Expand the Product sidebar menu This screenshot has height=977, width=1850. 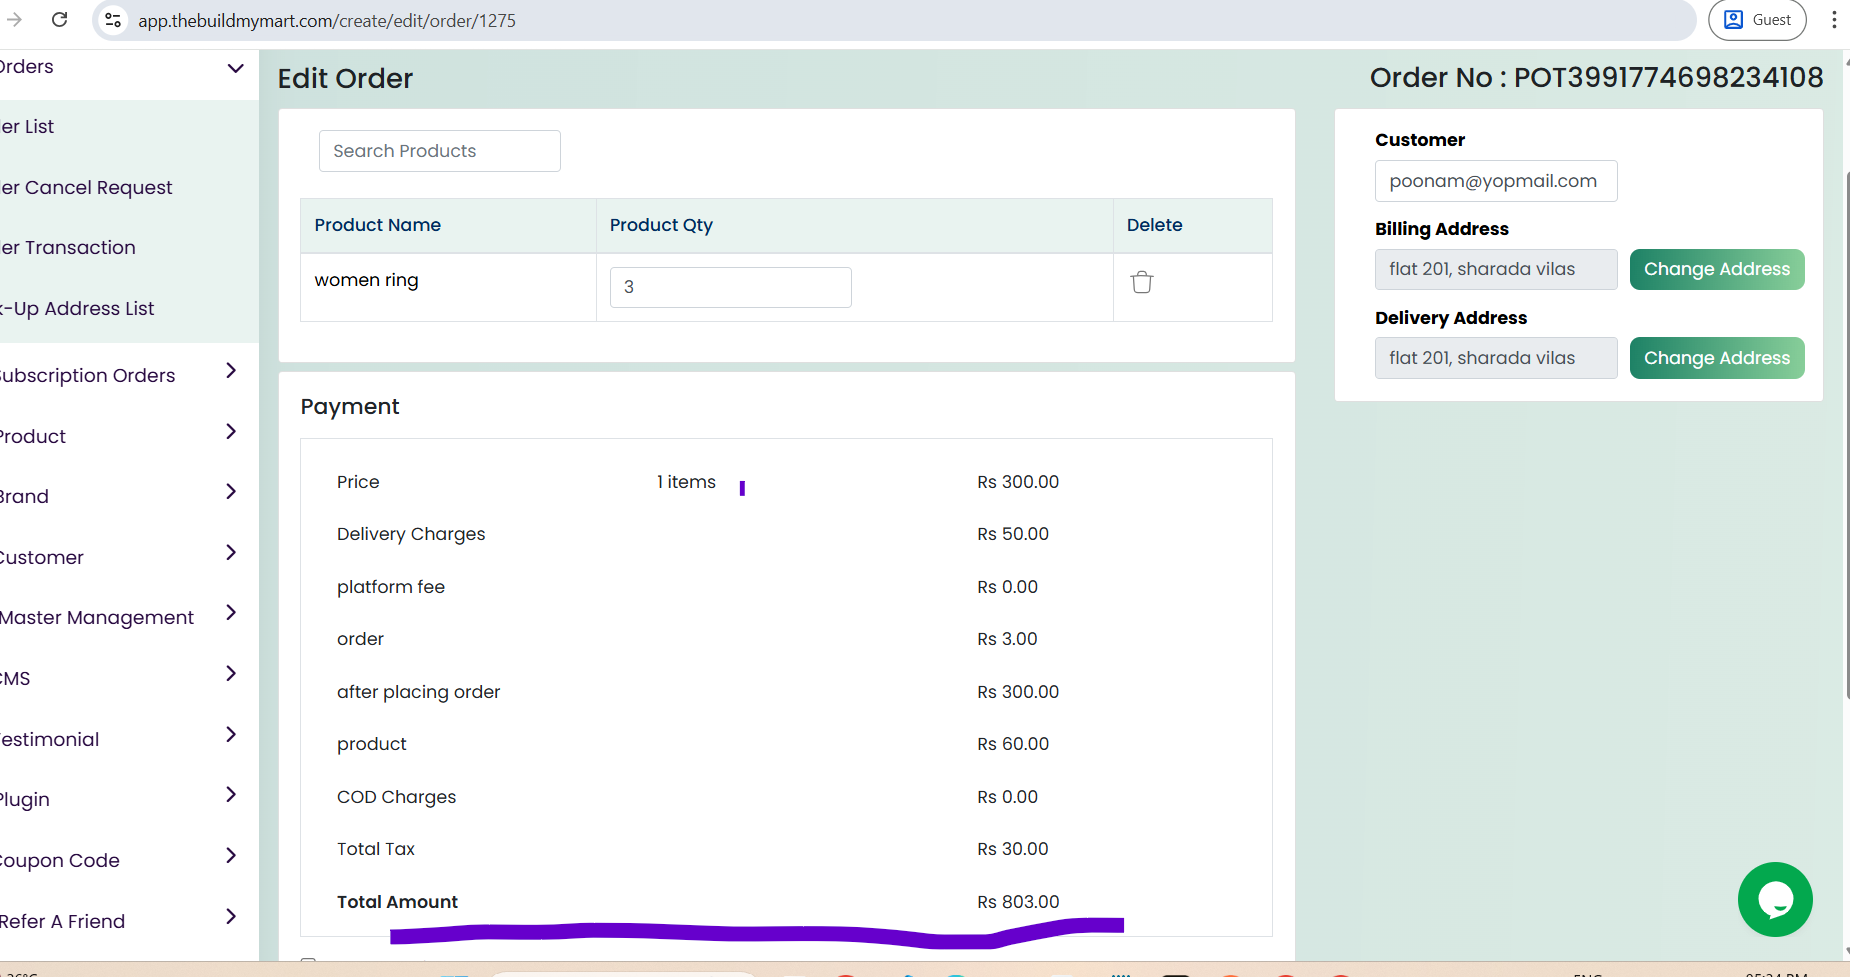point(231,432)
